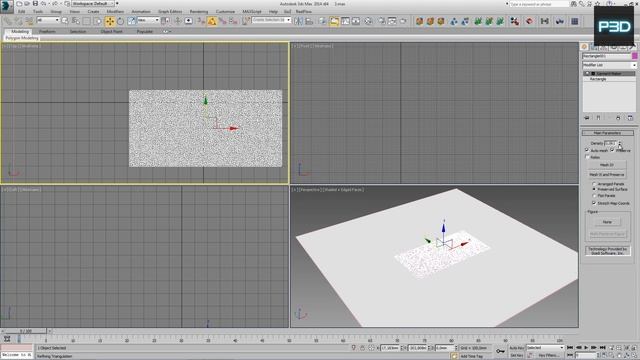
Task: Click the Set Keys large key icon
Action: [x=500, y=351]
